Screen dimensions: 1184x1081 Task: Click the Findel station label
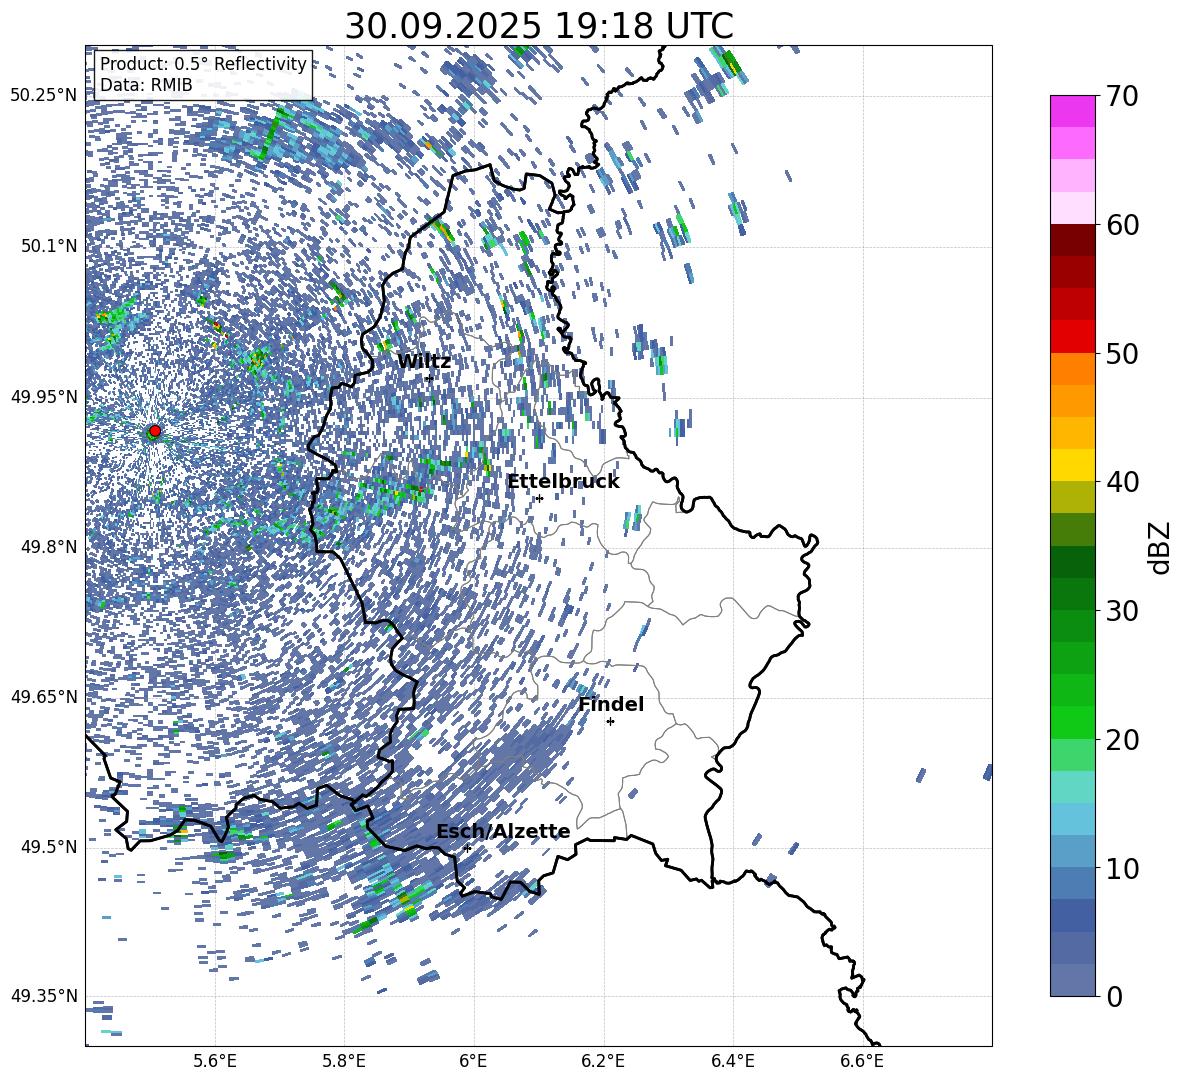(611, 704)
